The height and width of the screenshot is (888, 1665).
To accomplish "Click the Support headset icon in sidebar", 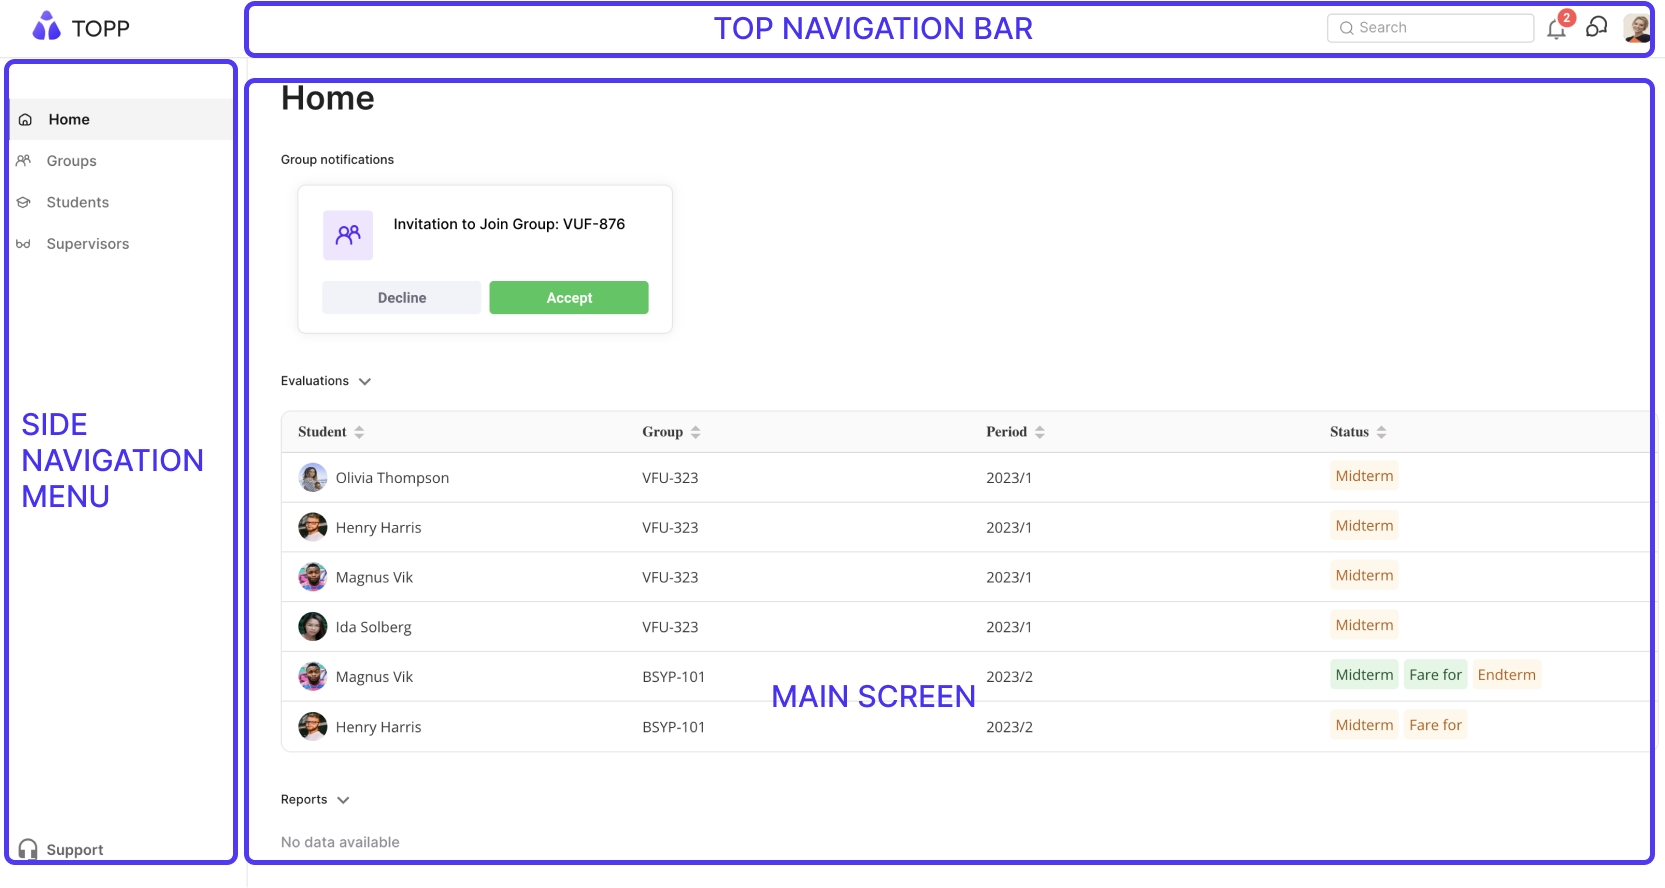I will coord(28,849).
